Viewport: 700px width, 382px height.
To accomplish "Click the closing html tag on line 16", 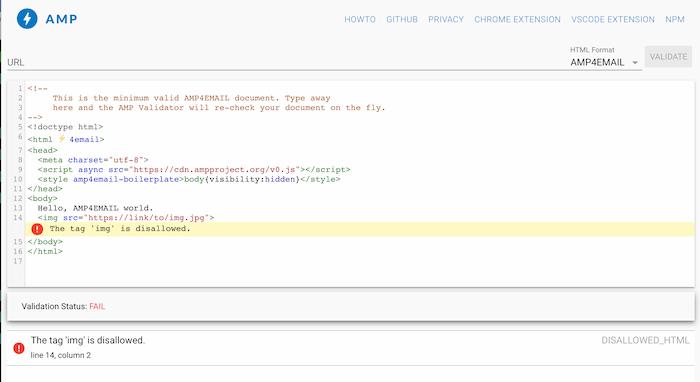I will pos(45,252).
